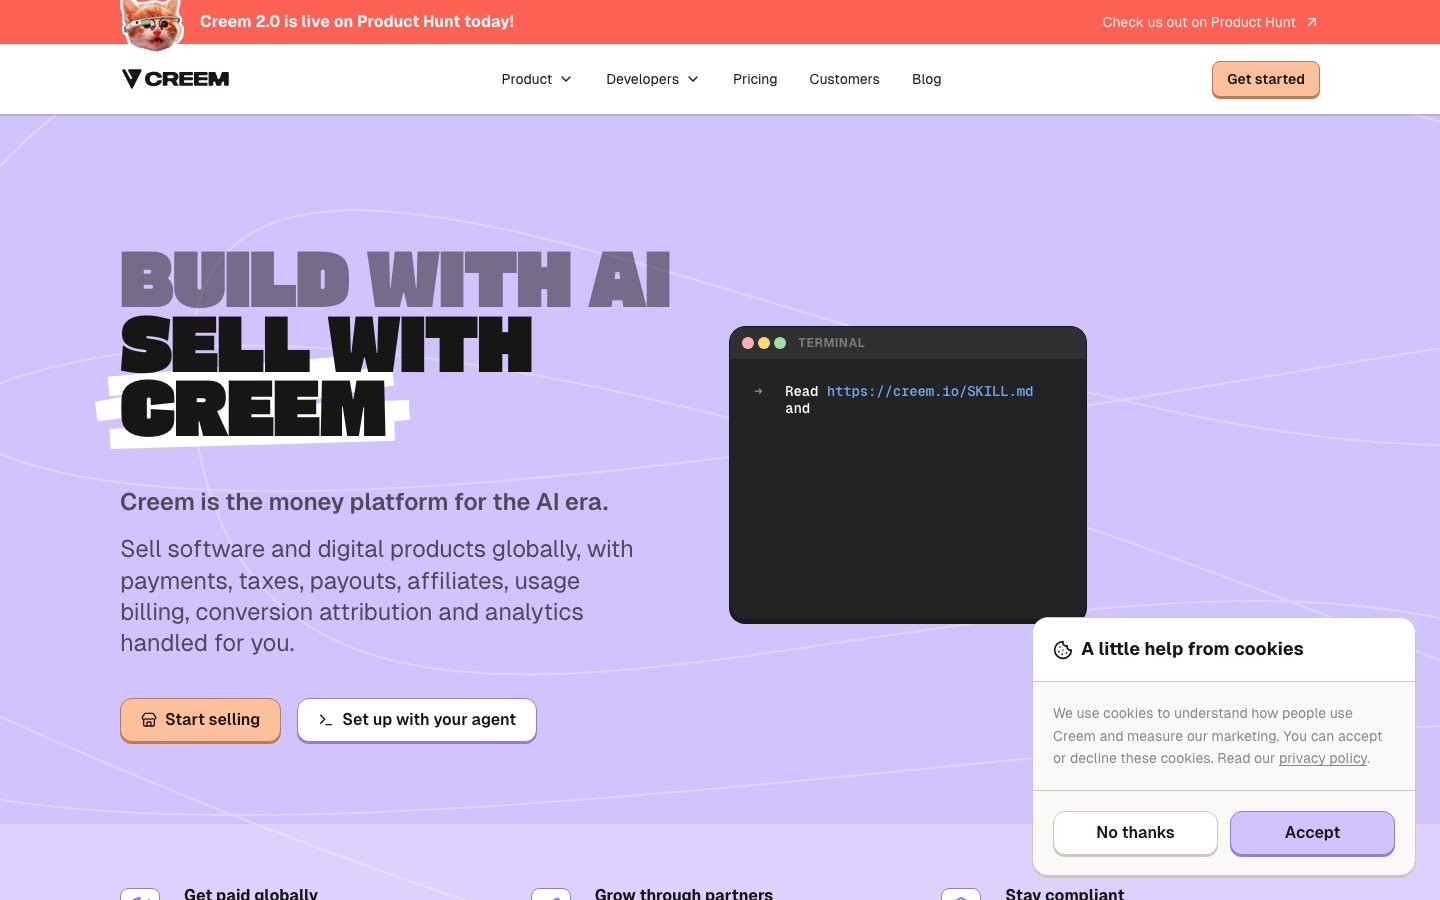Click the Creem 2.0 is live announcement text
The width and height of the screenshot is (1440, 900).
(357, 21)
